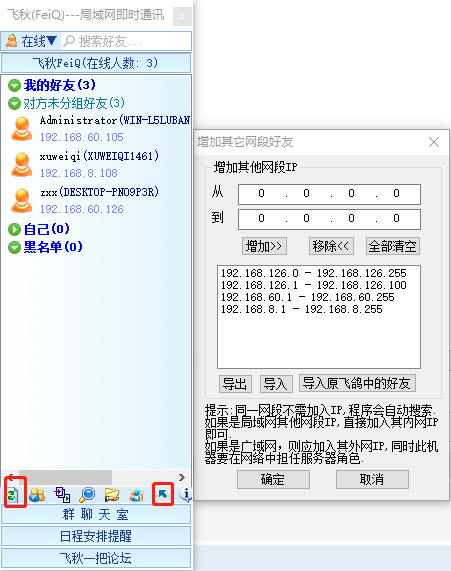Collapse the 我的好友(3) group
The width and height of the screenshot is (451, 571).
click(x=14, y=86)
